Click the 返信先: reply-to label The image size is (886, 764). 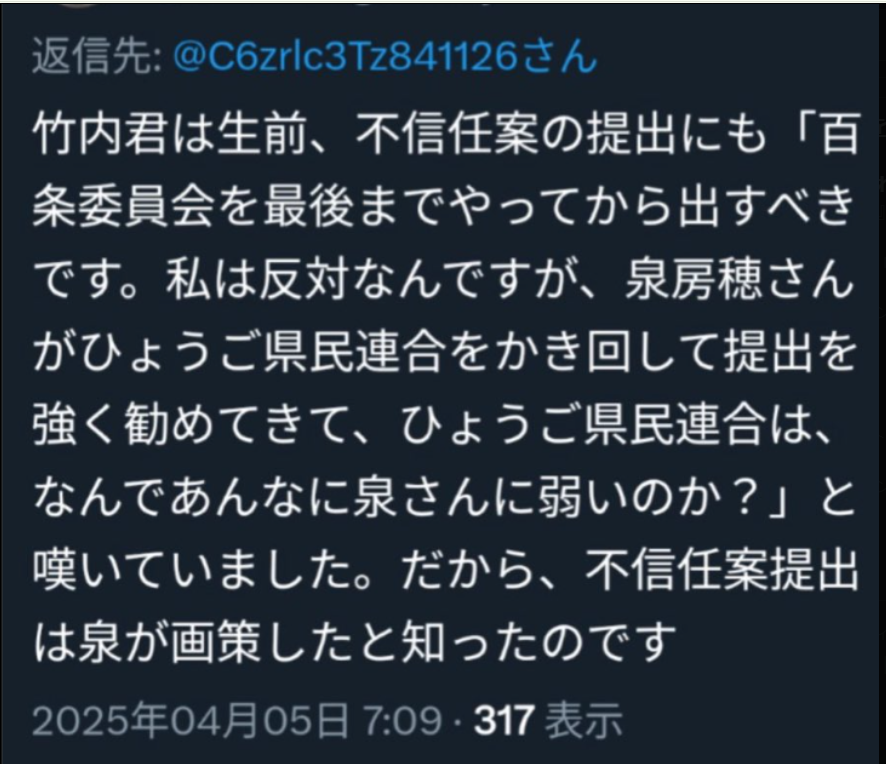(97, 58)
